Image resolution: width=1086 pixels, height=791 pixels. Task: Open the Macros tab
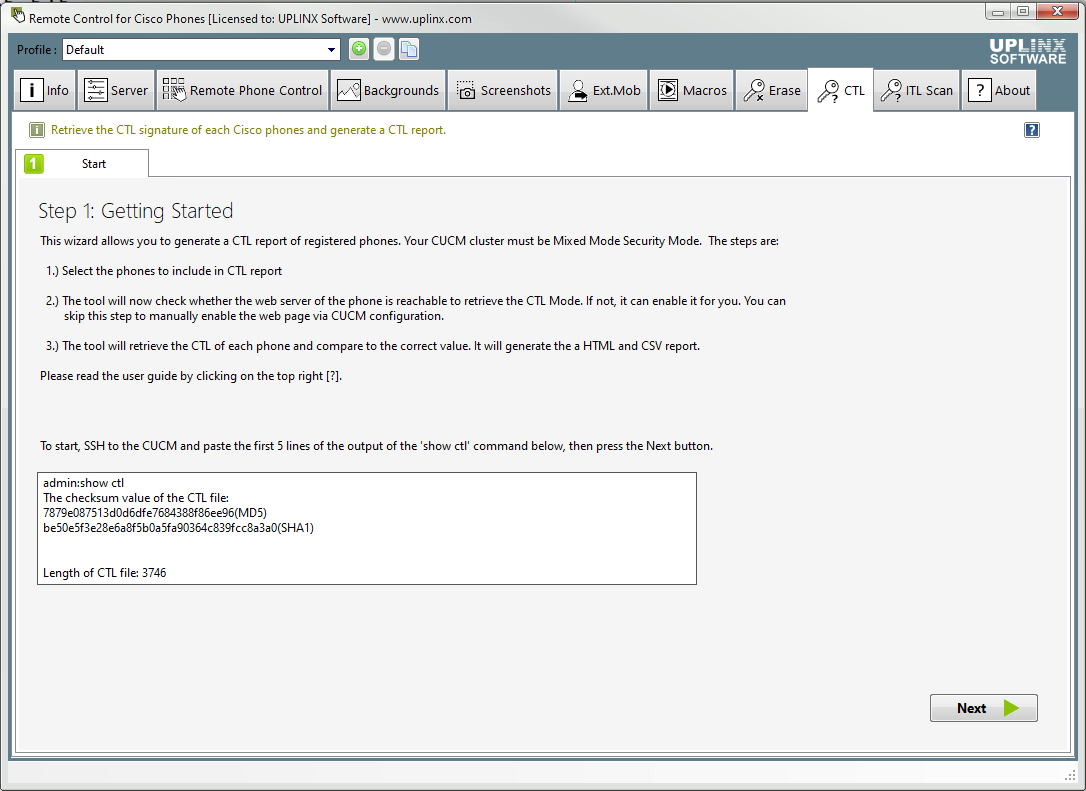click(692, 90)
